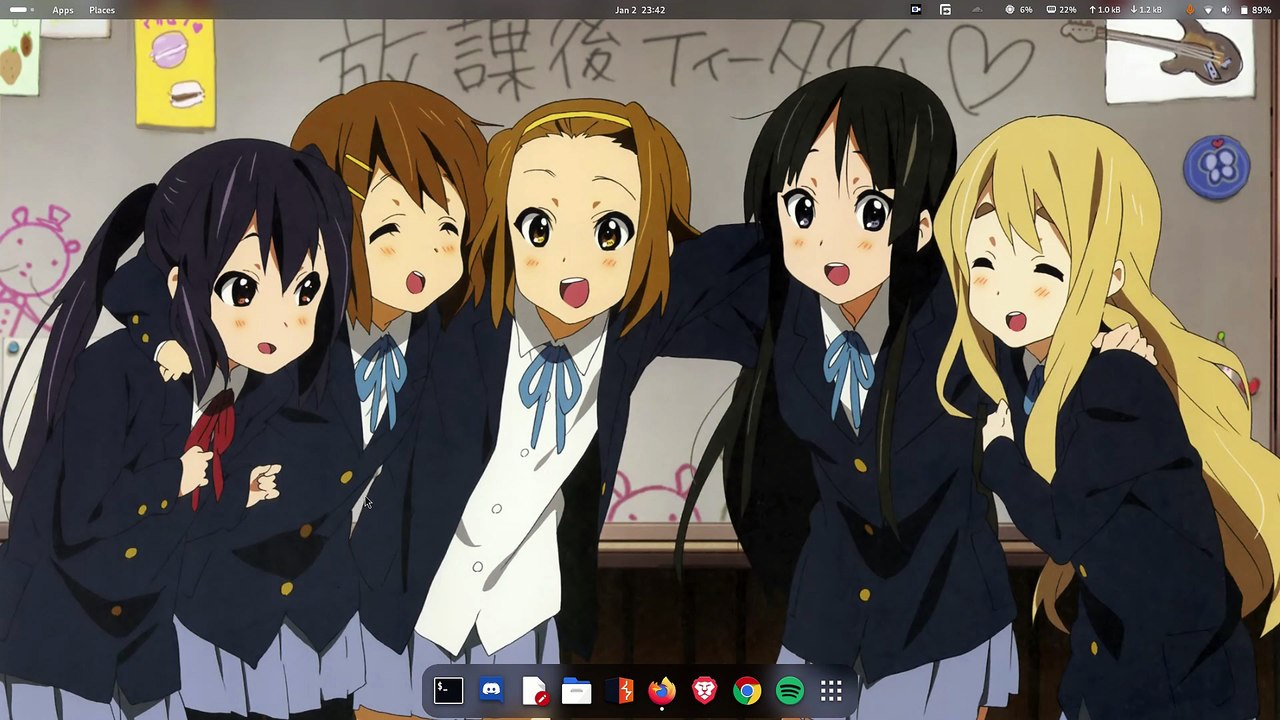The width and height of the screenshot is (1280, 720).
Task: Launch Brave browser from the dock
Action: [x=705, y=690]
